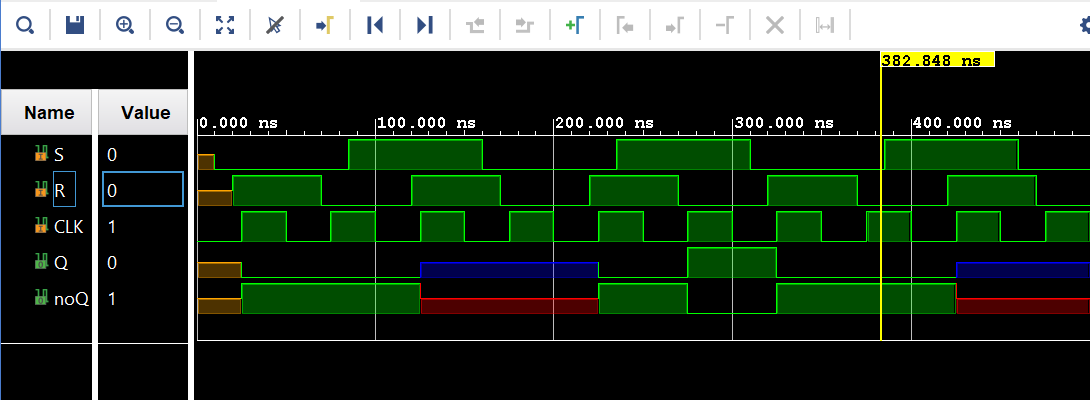Click the Delete Marker icon
The width and height of the screenshot is (1090, 400).
pyautogui.click(x=725, y=26)
